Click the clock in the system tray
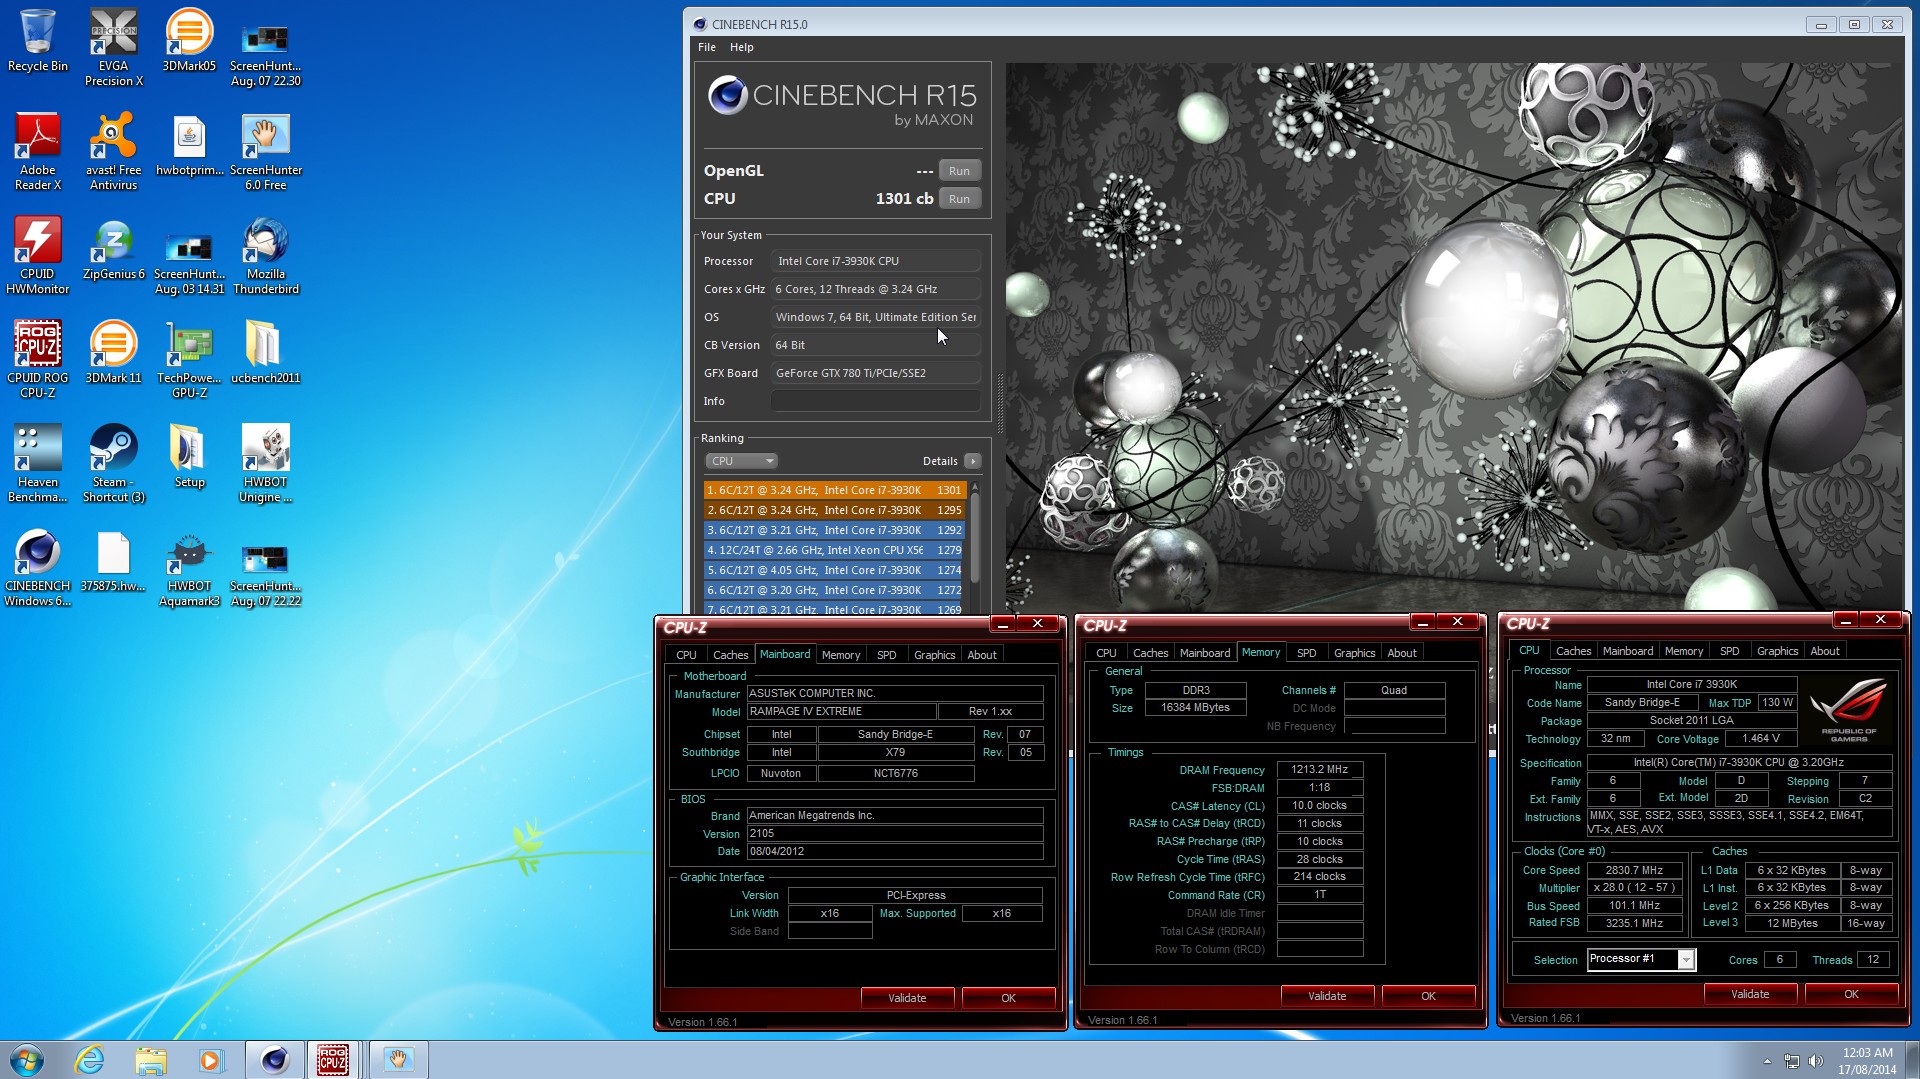Viewport: 1920px width, 1079px height. pyautogui.click(x=1867, y=1061)
